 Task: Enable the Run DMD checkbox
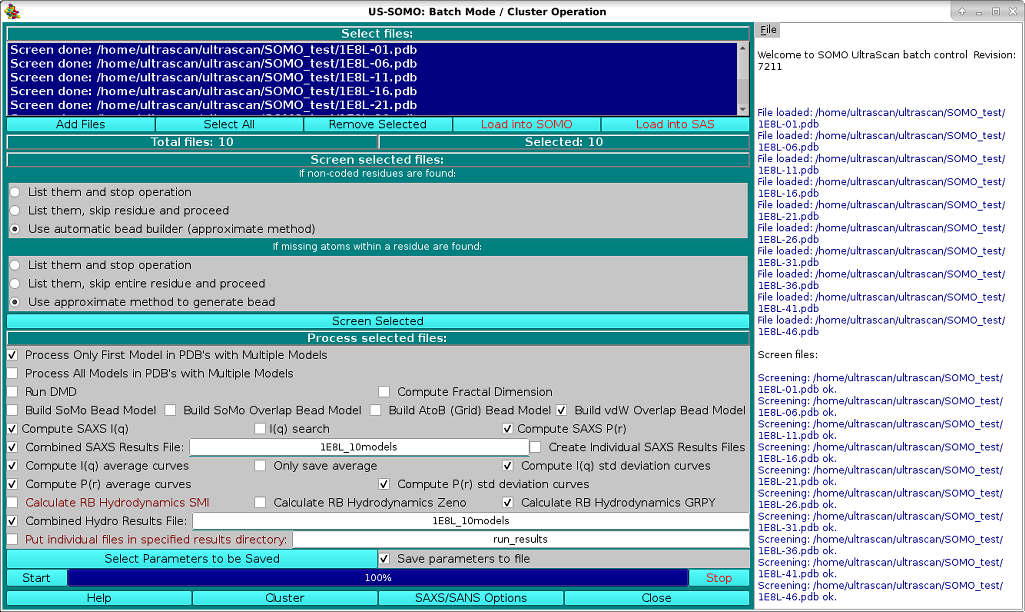click(13, 392)
